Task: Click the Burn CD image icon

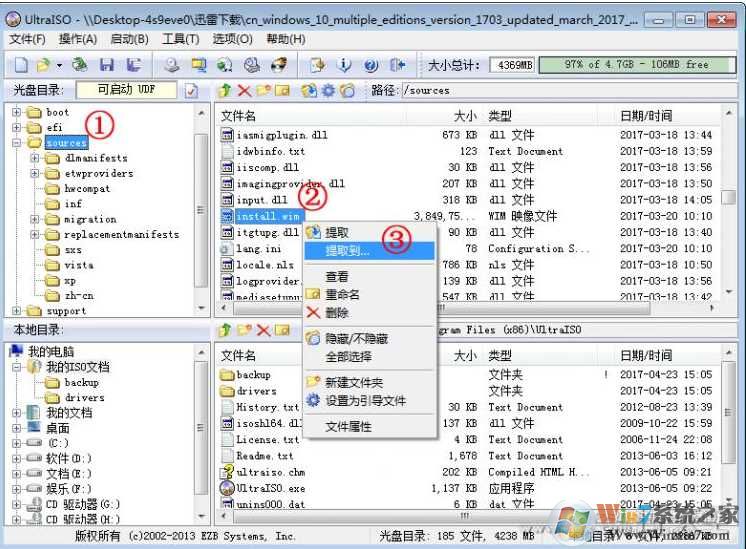Action: (x=279, y=65)
